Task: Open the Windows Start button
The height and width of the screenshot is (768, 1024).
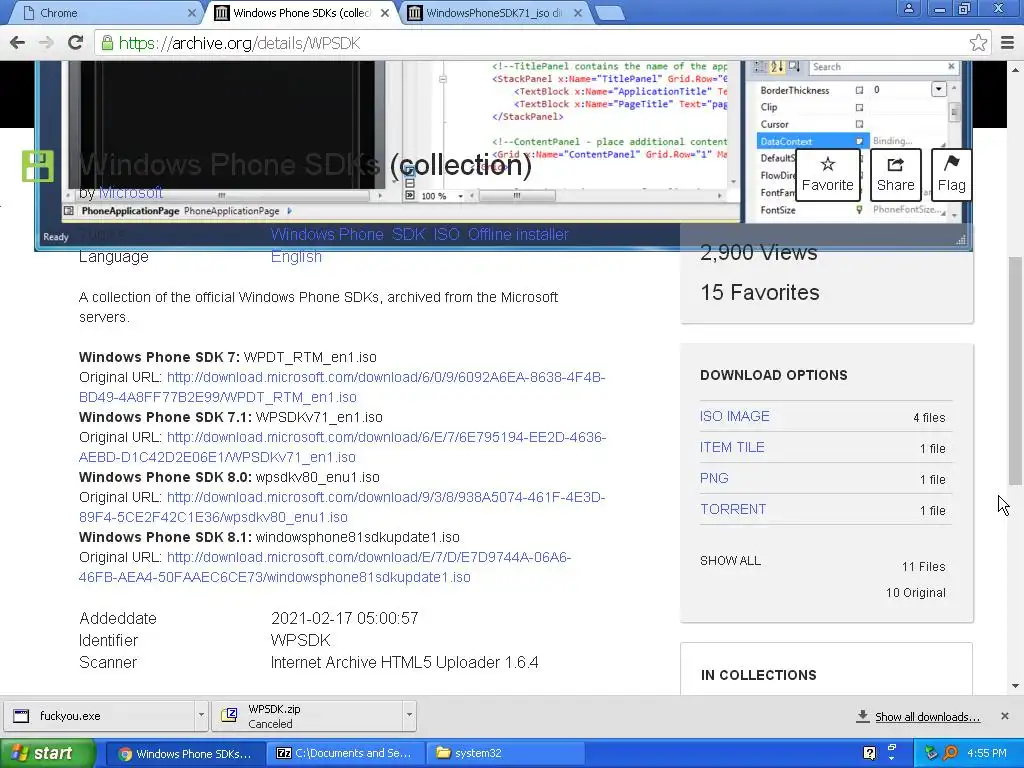Action: pos(47,753)
